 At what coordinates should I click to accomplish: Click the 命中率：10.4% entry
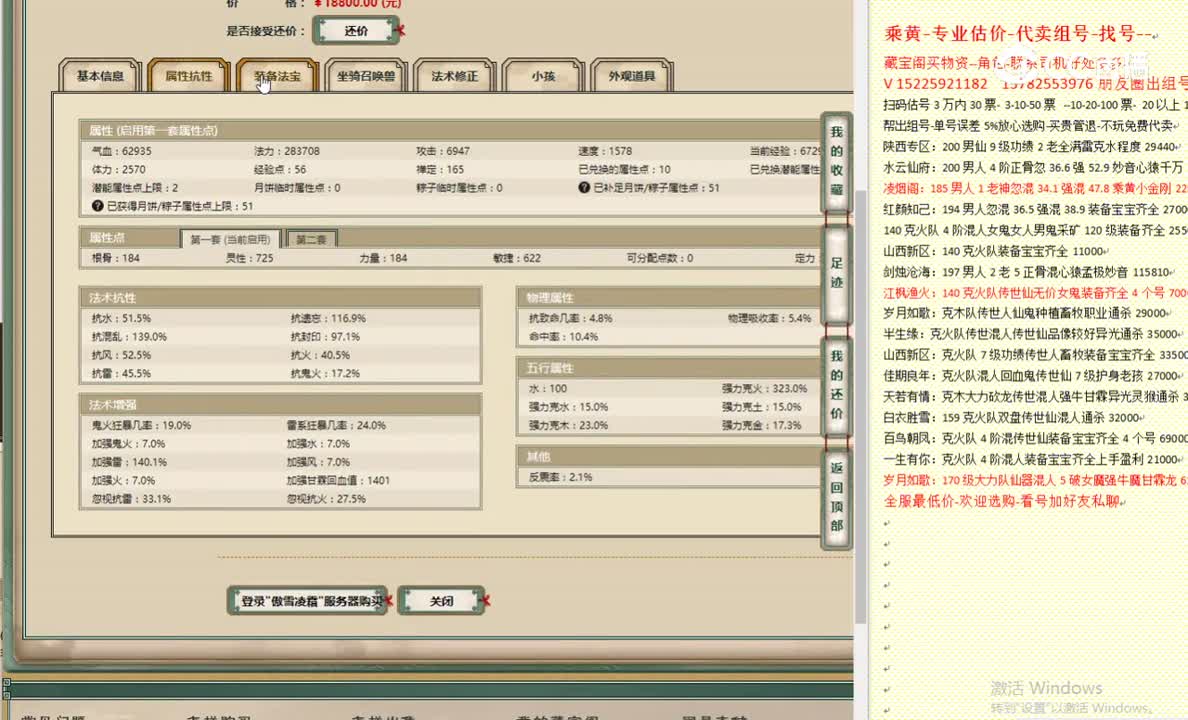(x=564, y=337)
